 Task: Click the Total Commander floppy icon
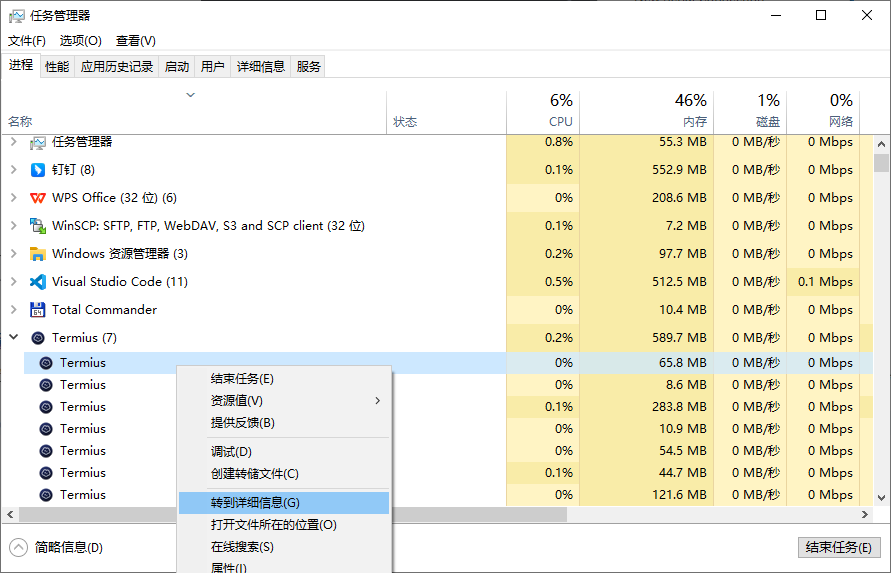click(38, 310)
